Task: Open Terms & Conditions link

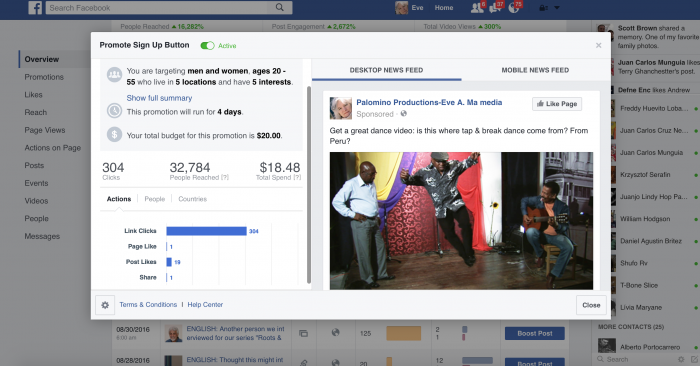Action: tap(148, 304)
